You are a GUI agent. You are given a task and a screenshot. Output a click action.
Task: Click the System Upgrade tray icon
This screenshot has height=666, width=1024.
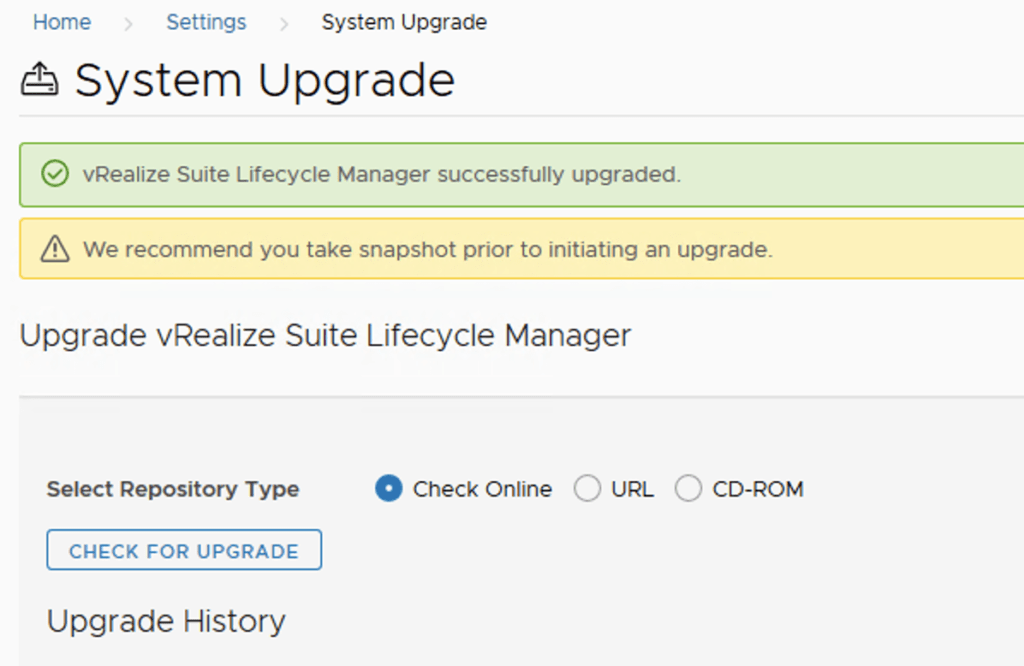point(40,80)
